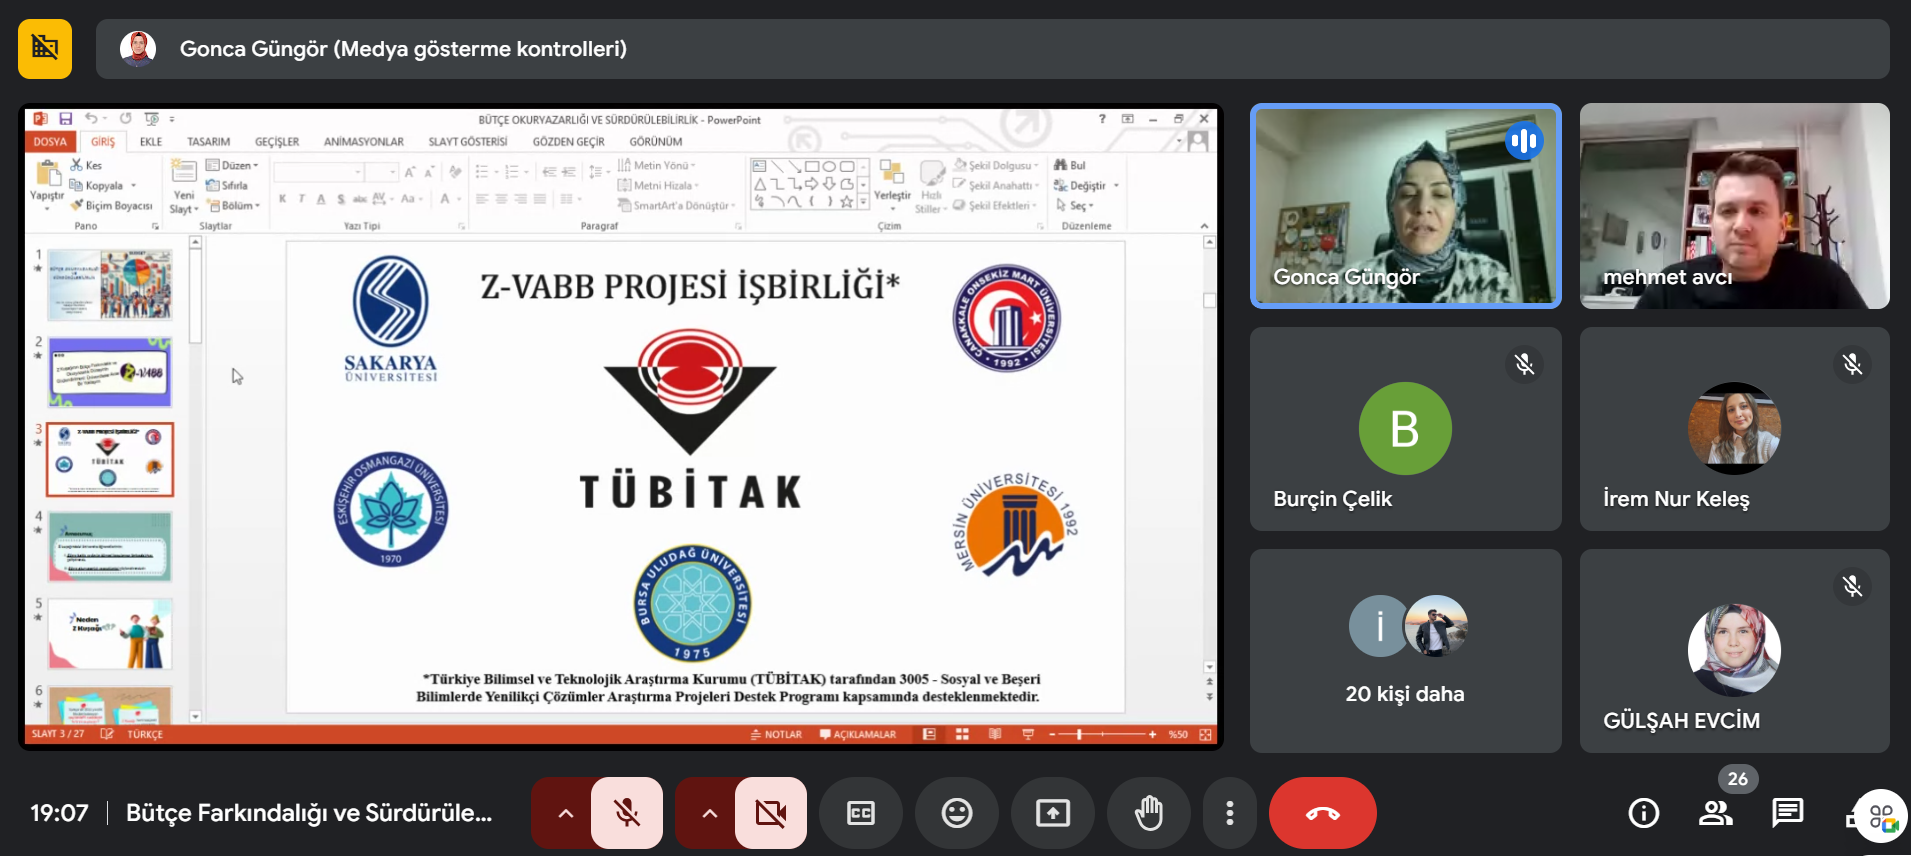Raise your hand
Screen dimensions: 1911x856
[x=1149, y=813]
